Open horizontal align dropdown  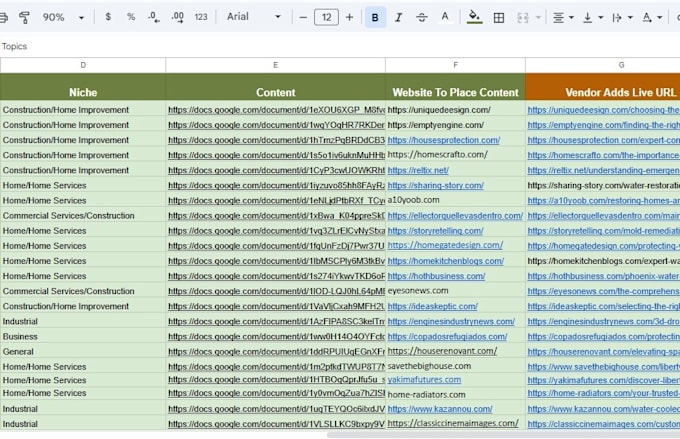coord(563,18)
